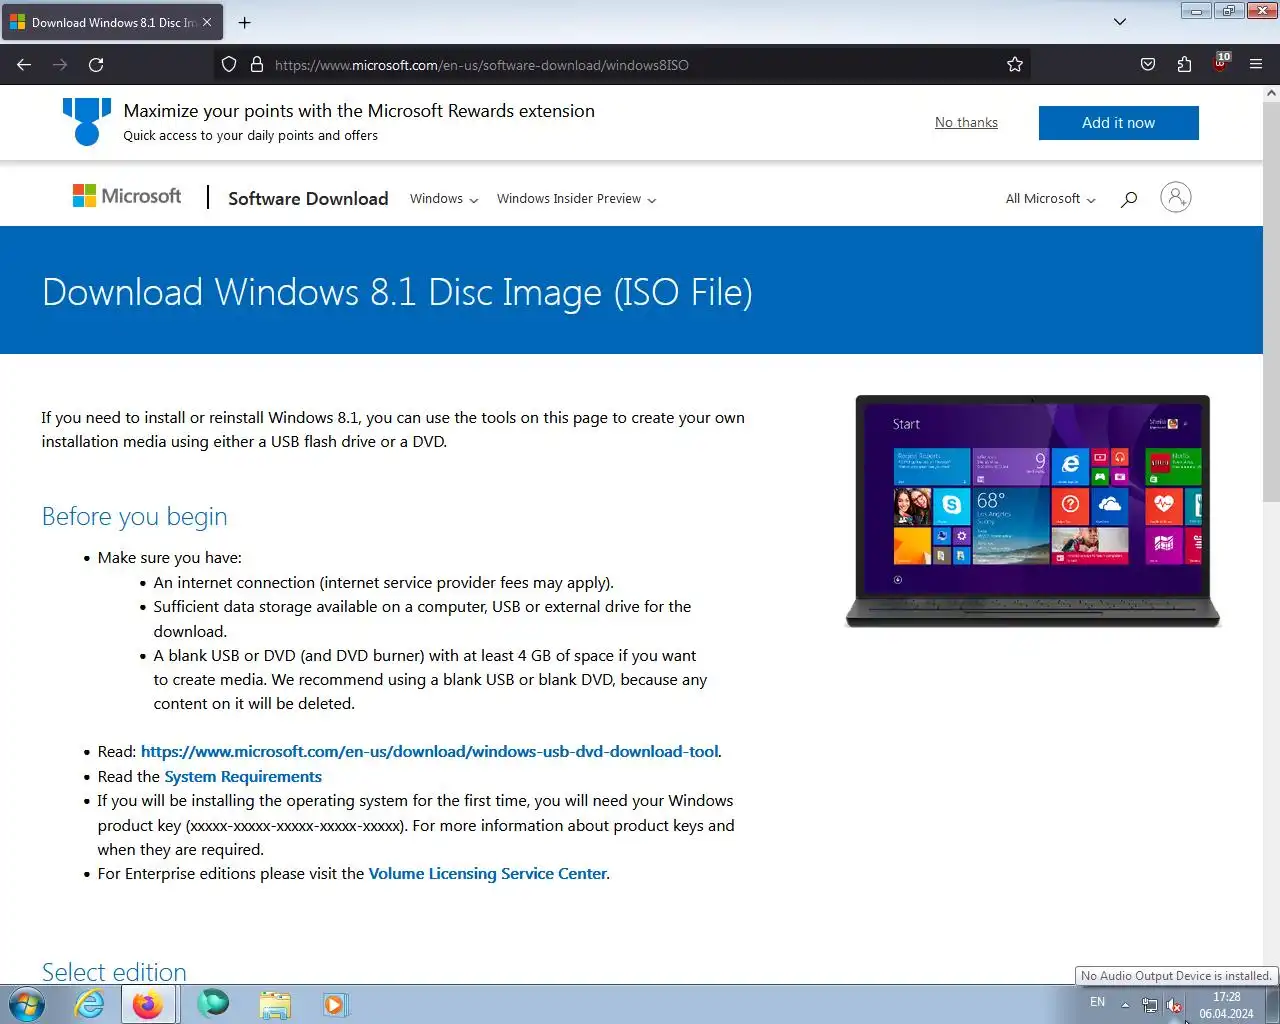
Task: Open the Microsoft logo home link
Action: [127, 196]
